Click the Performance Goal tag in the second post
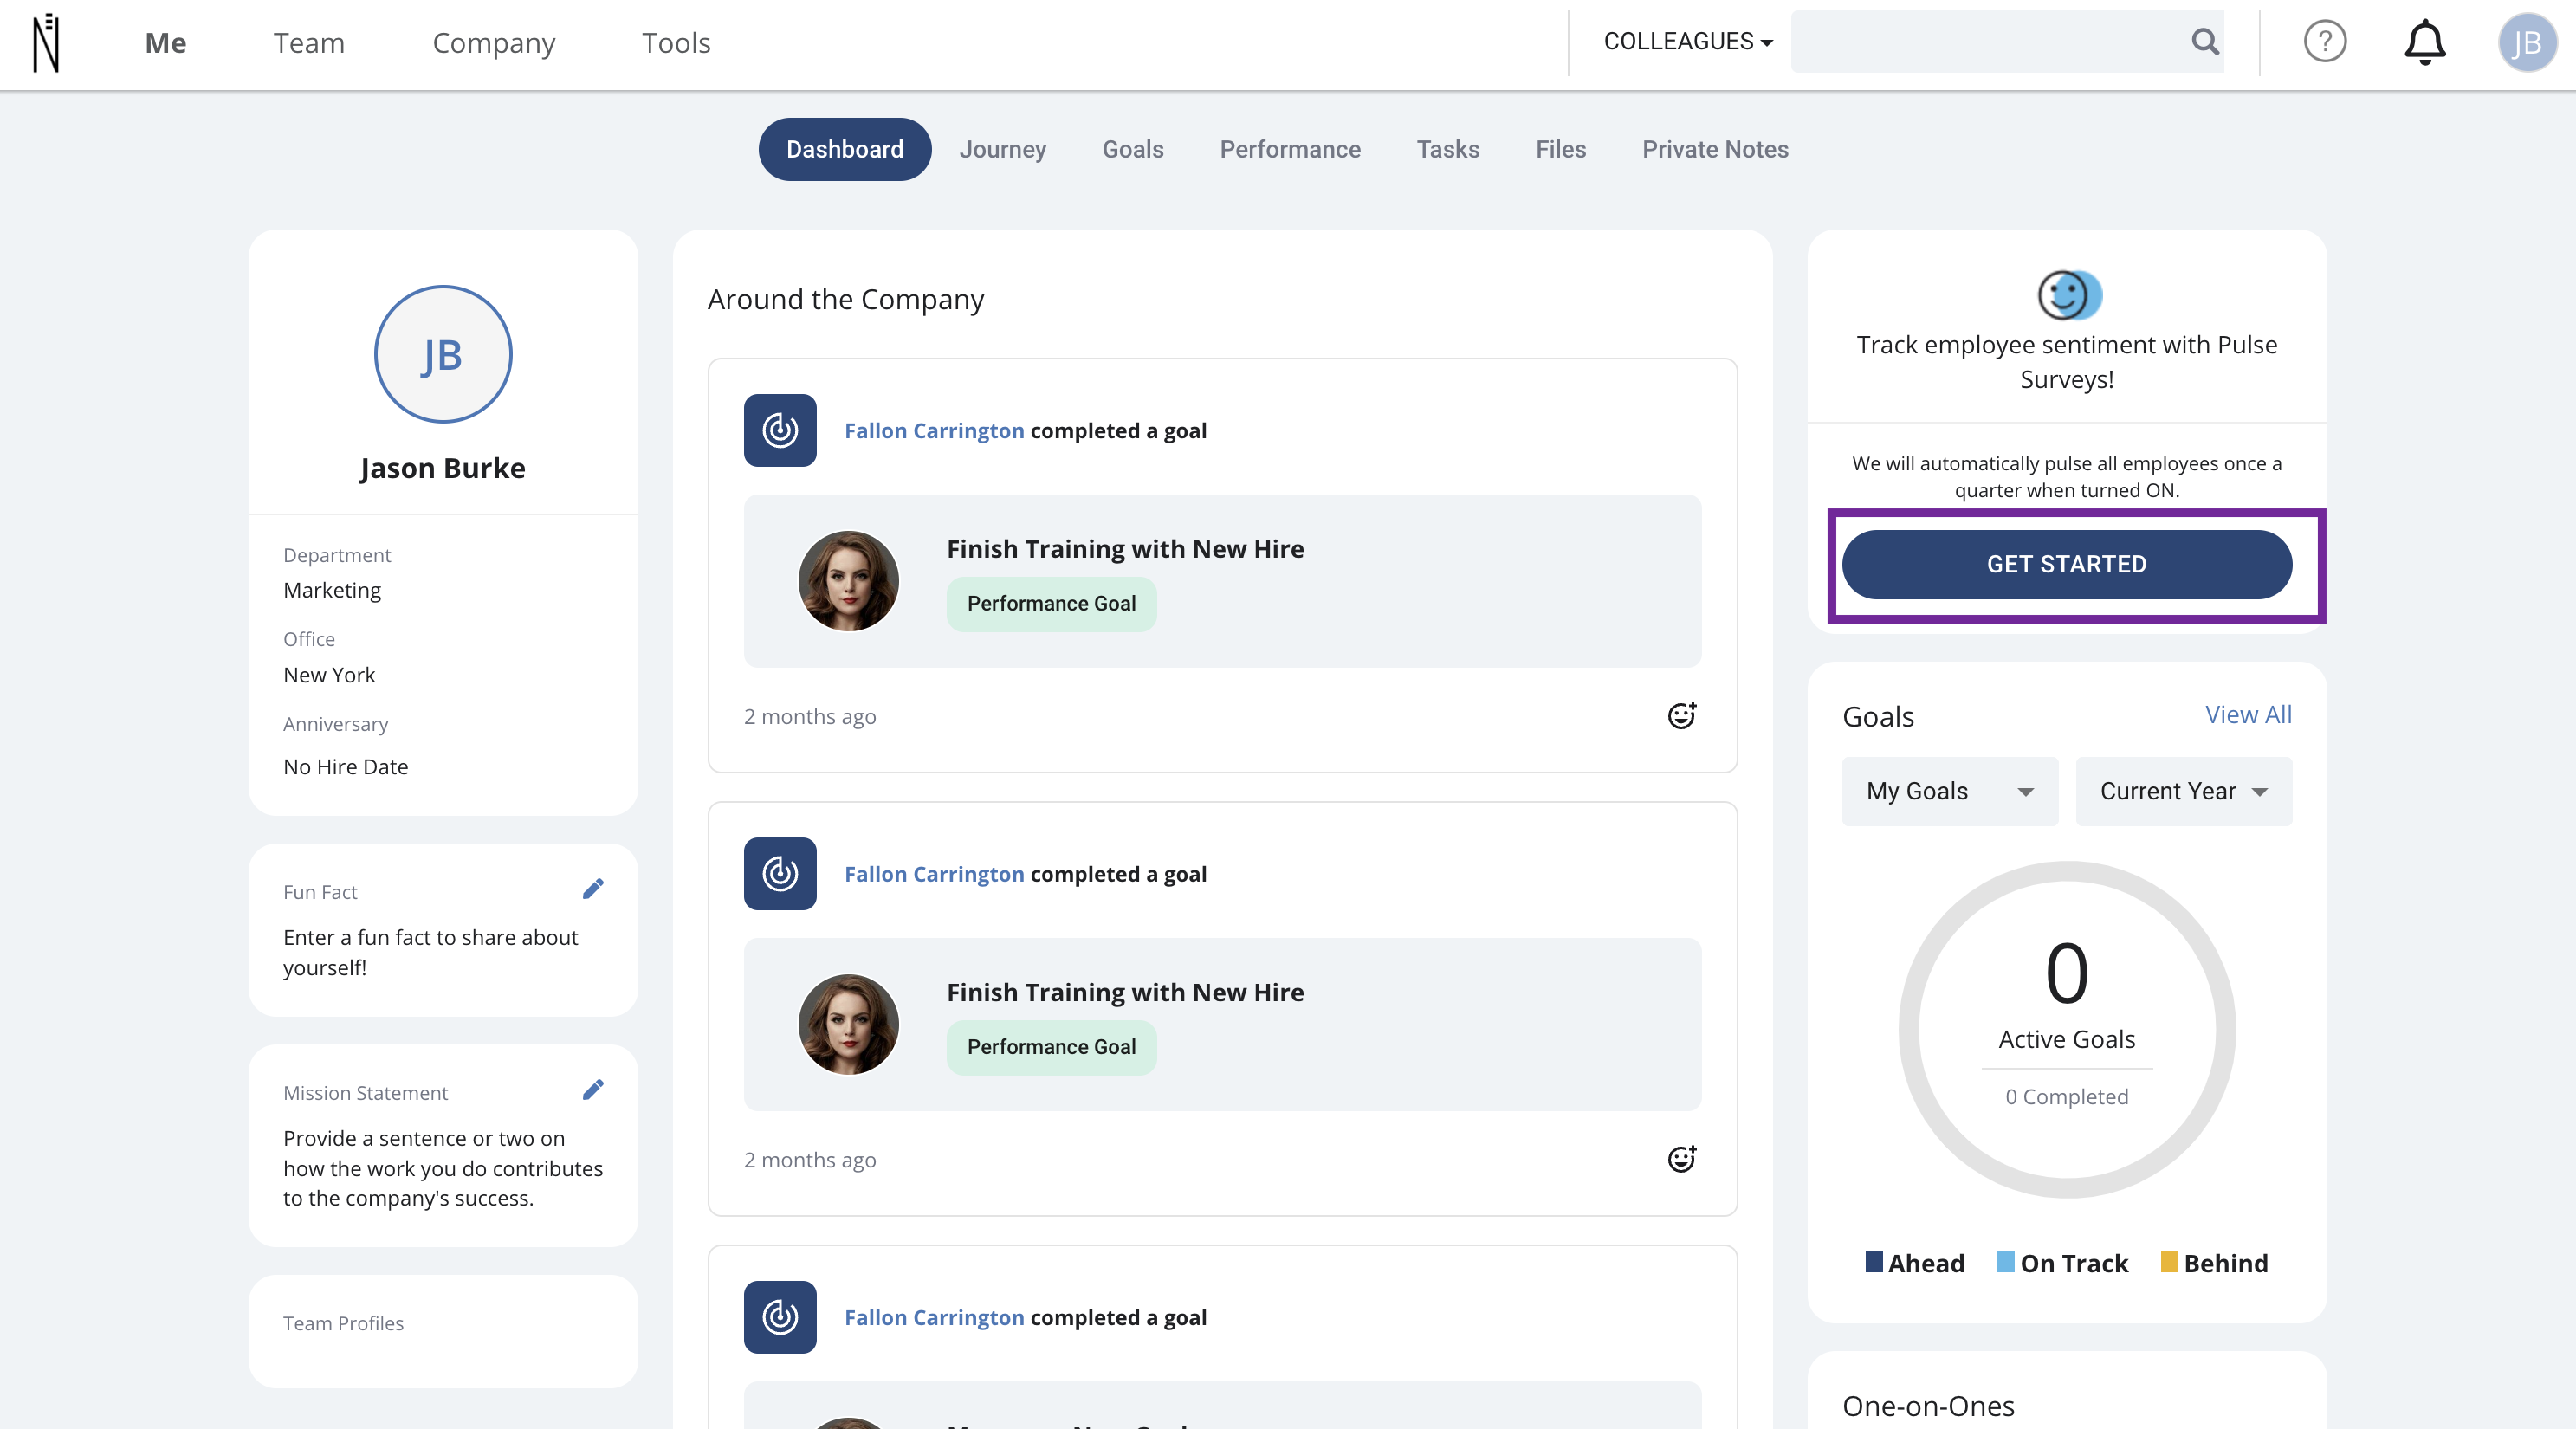This screenshot has height=1429, width=2576. (x=1051, y=1047)
